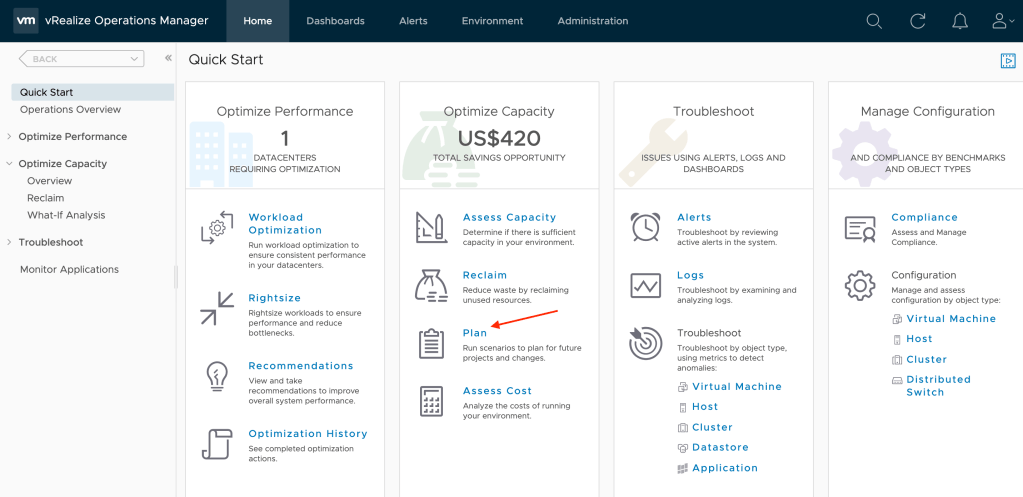Switch to the Dashboards tab
Viewport: 1023px width, 497px height.
pos(335,21)
